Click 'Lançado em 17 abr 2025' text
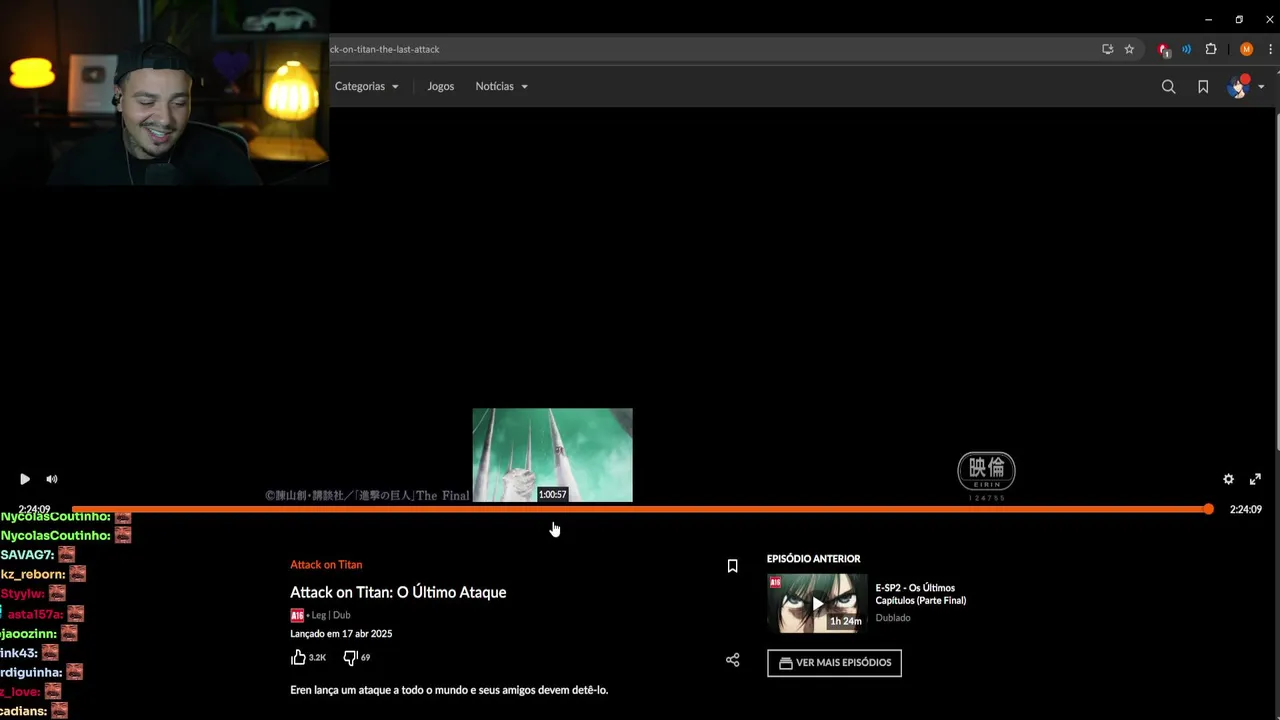The height and width of the screenshot is (720, 1280). pyautogui.click(x=341, y=634)
